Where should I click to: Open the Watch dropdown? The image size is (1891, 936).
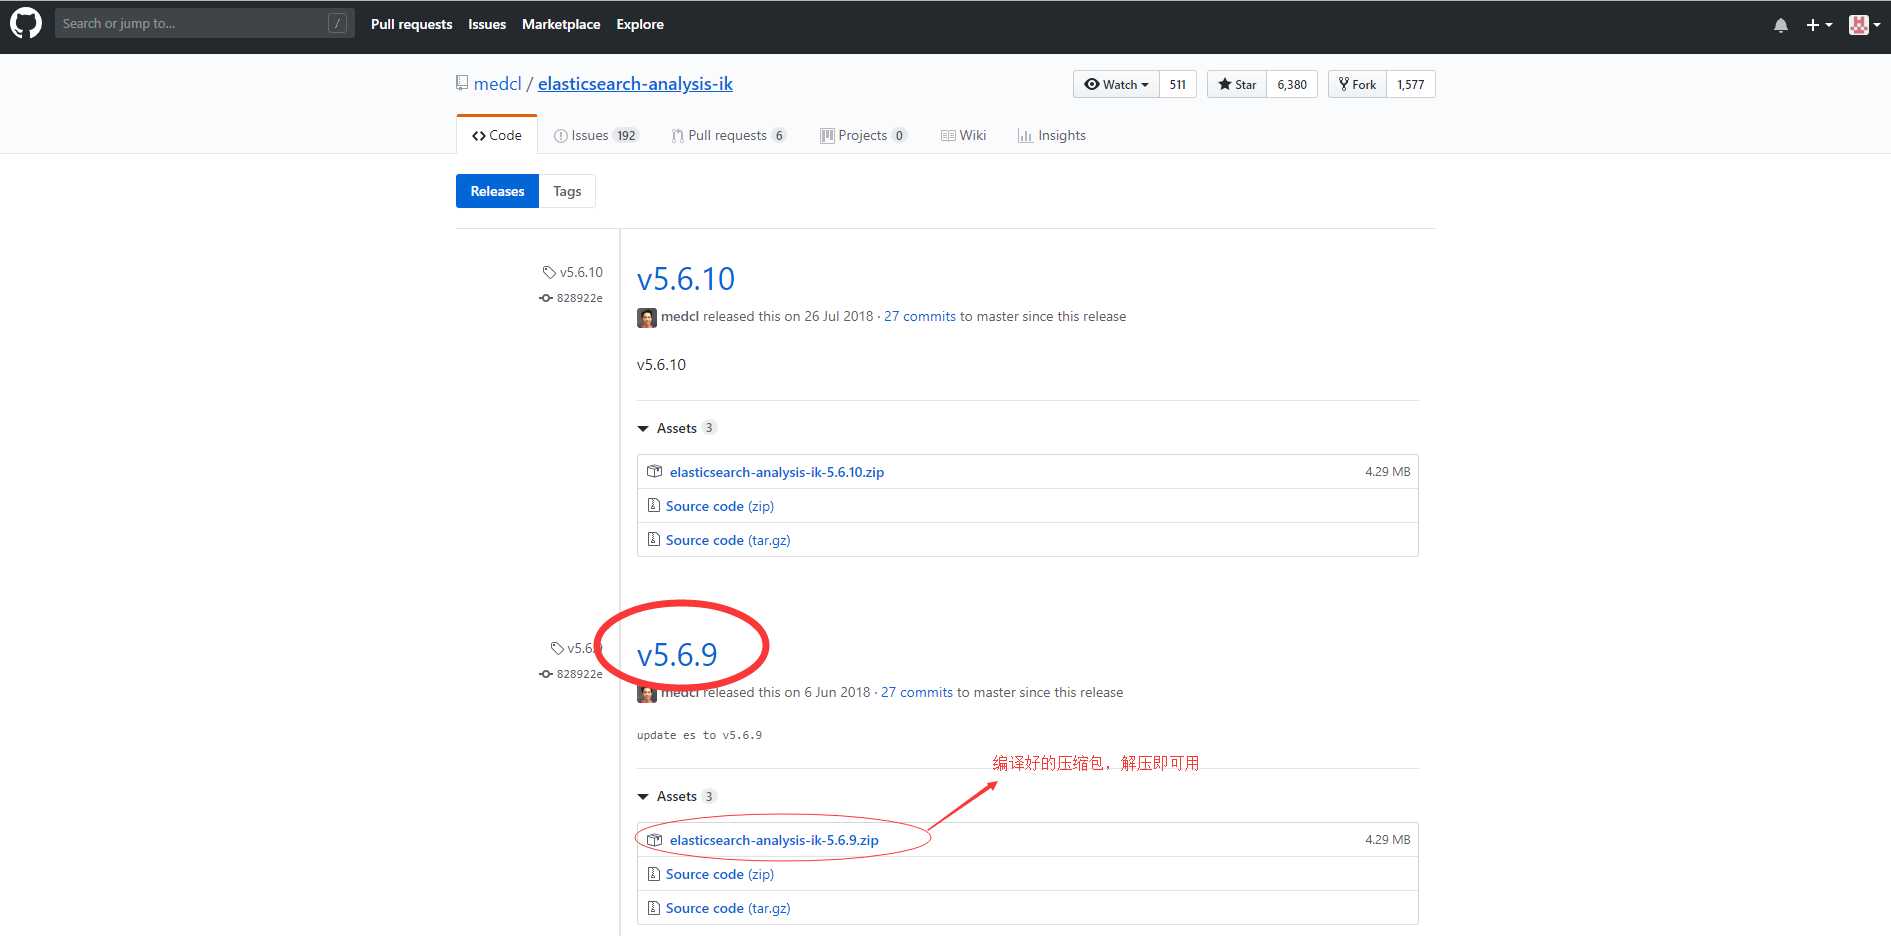(x=1116, y=84)
